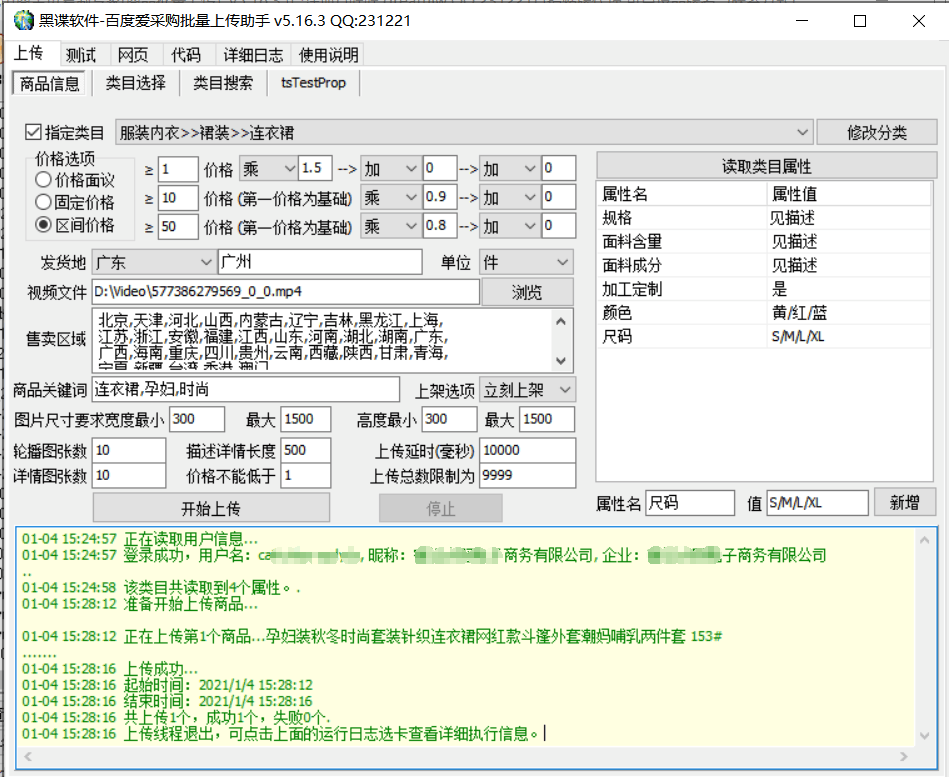This screenshot has width=949, height=777.
Task: Open the 测试 tab
Action: 81,55
